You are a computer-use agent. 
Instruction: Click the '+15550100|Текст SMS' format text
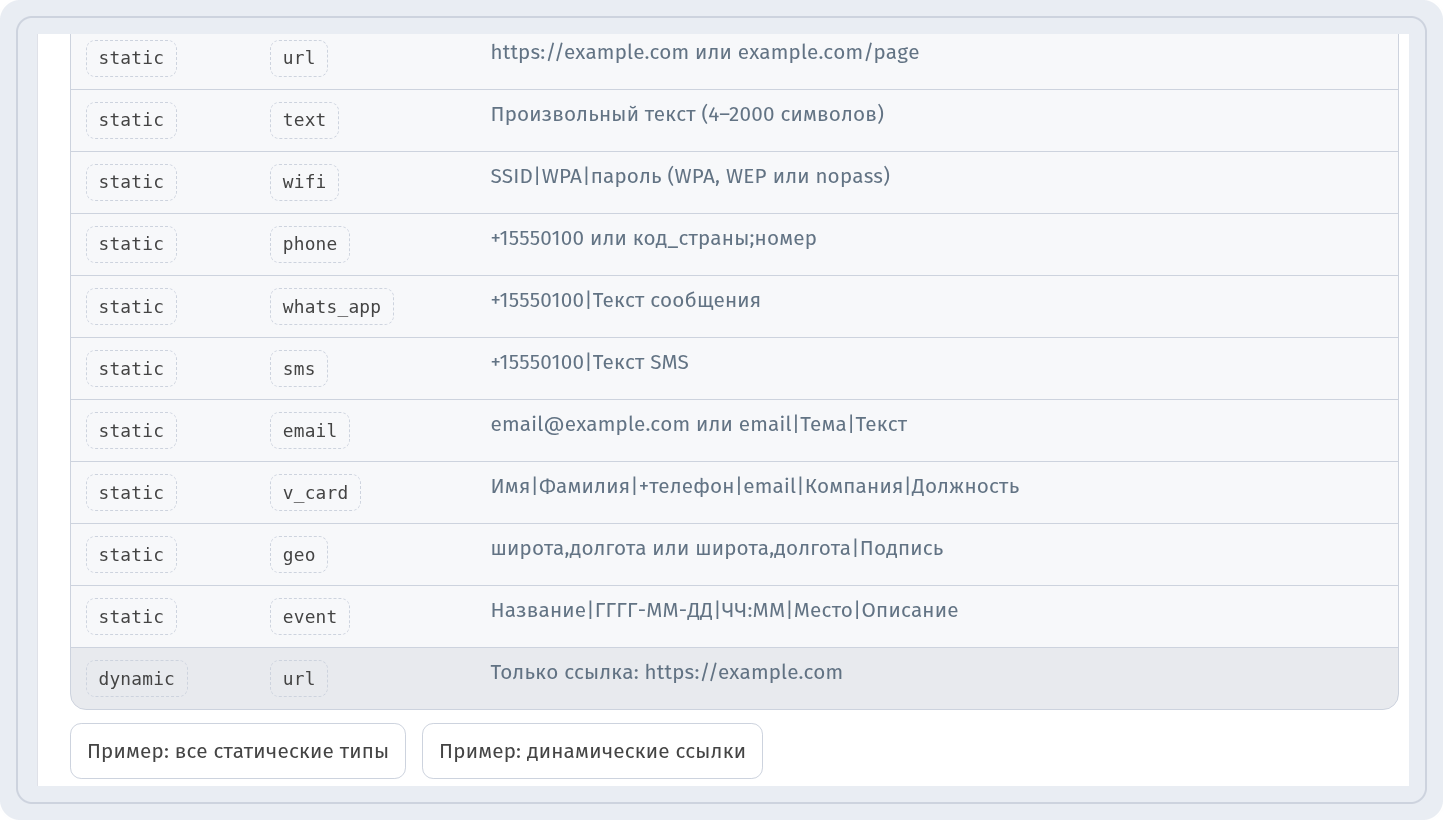(x=590, y=362)
